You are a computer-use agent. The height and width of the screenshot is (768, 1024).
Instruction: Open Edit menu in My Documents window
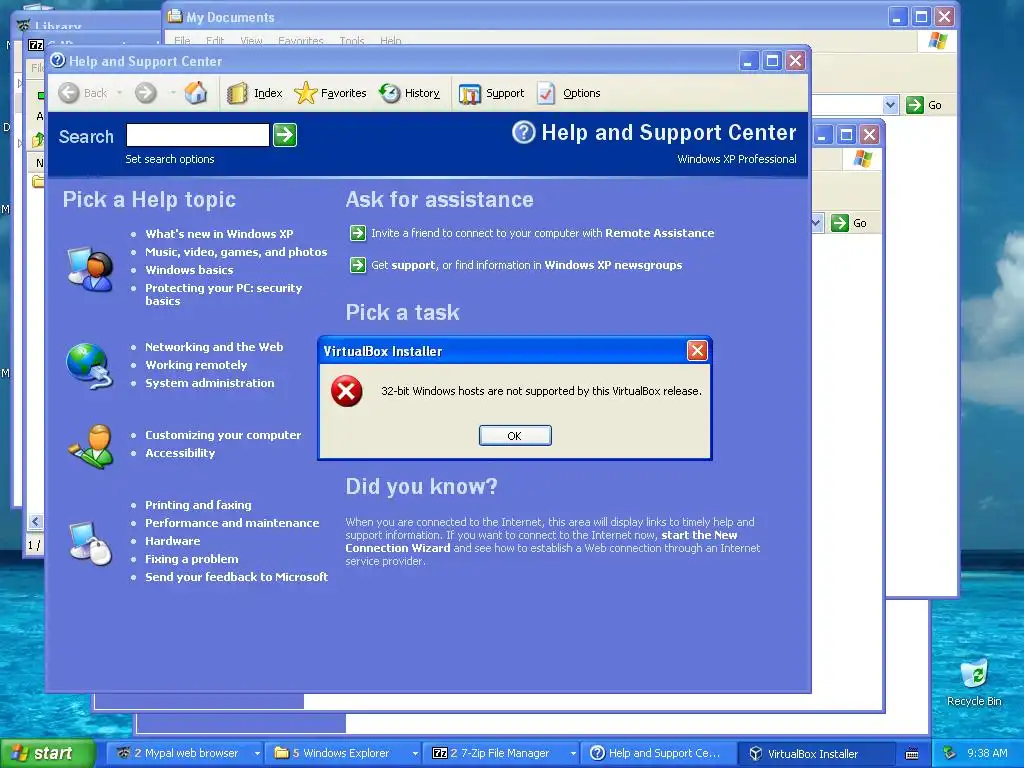215,40
